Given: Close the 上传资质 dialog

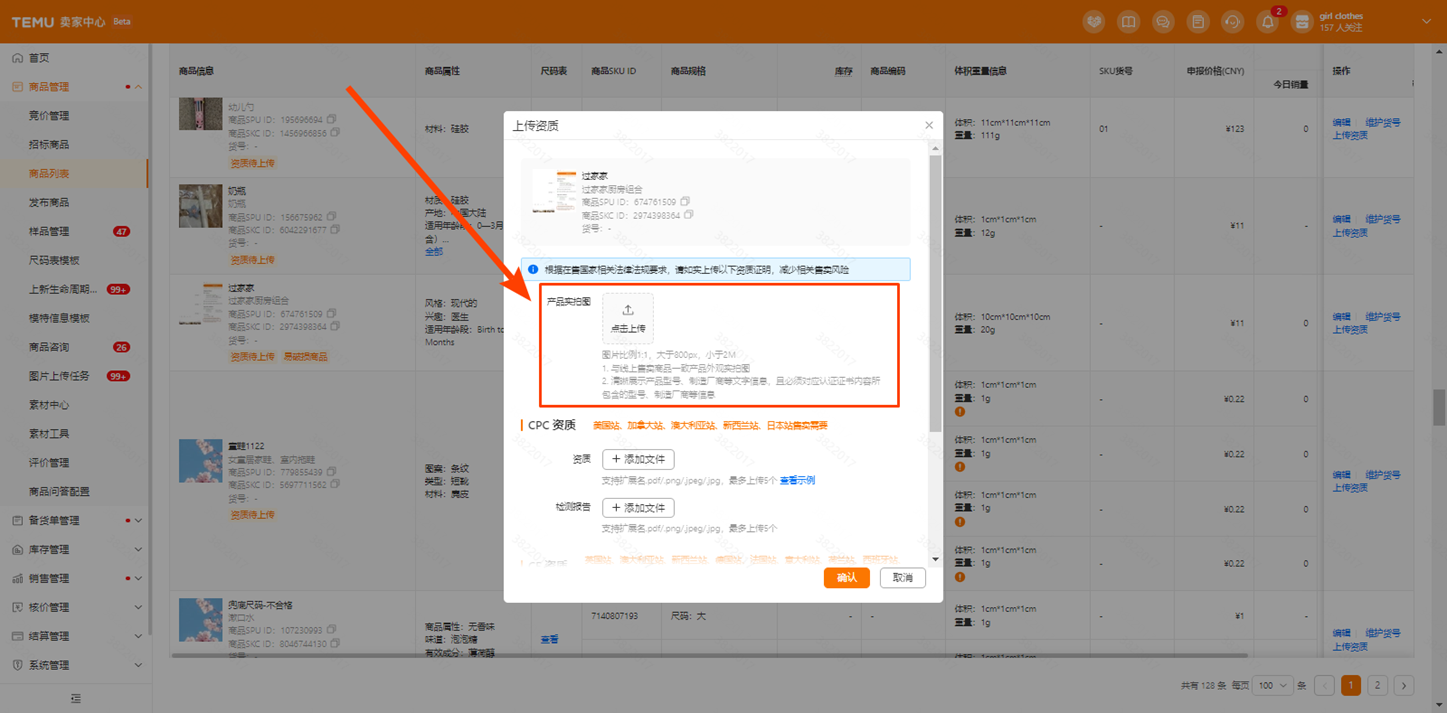Looking at the screenshot, I should 929,125.
